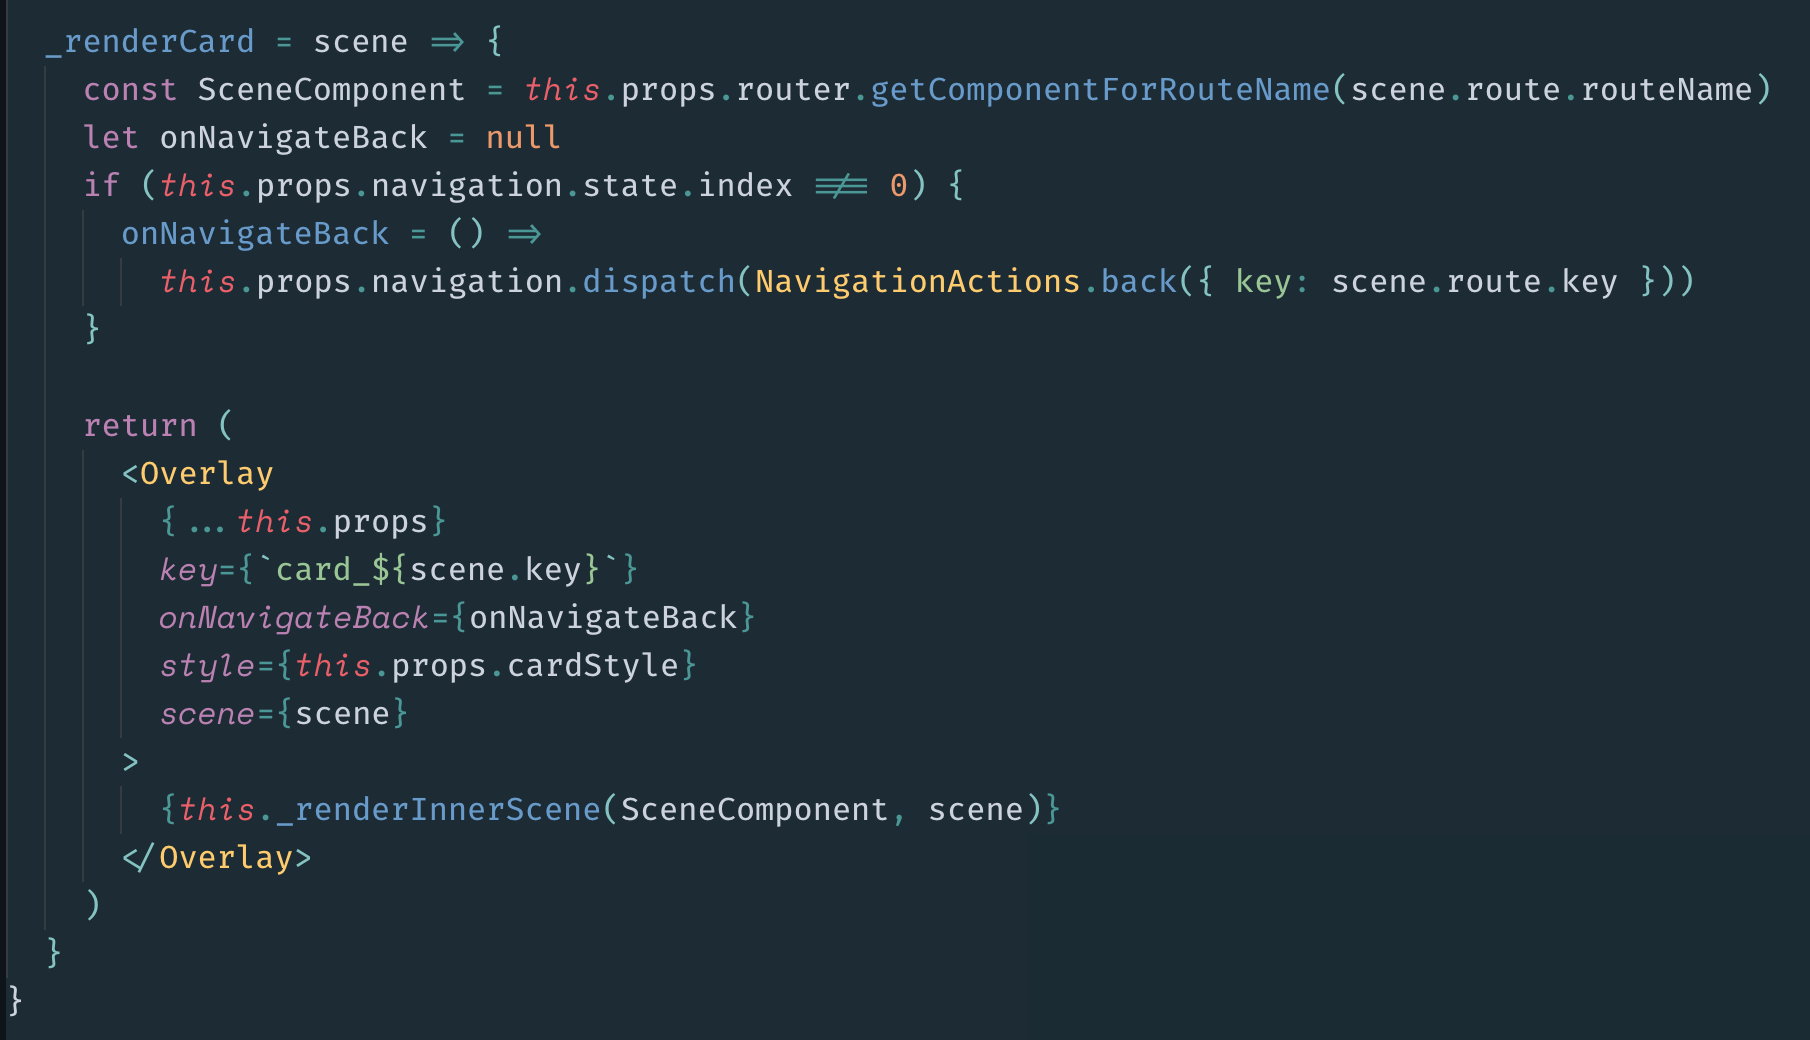The width and height of the screenshot is (1810, 1040).
Task: Click the scene.route.key expression
Action: pos(1474,282)
